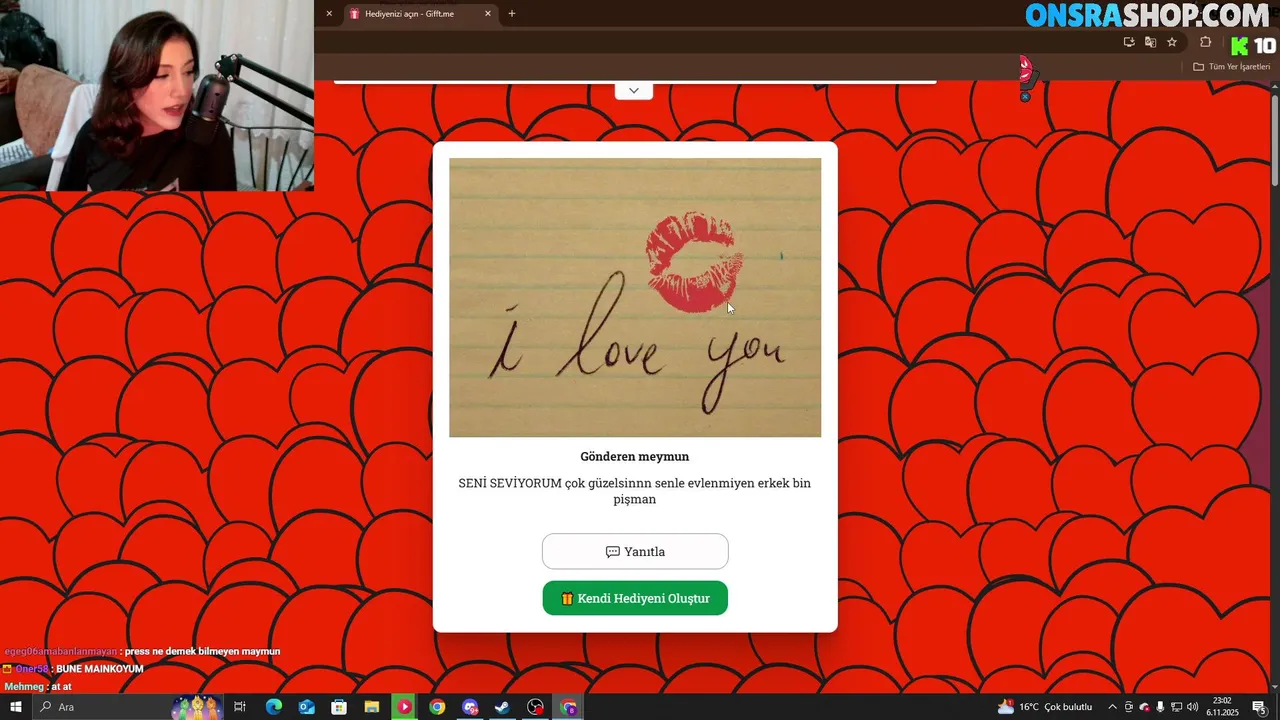Open the volume speaker tray icon
The image size is (1280, 720).
pos(1192,707)
